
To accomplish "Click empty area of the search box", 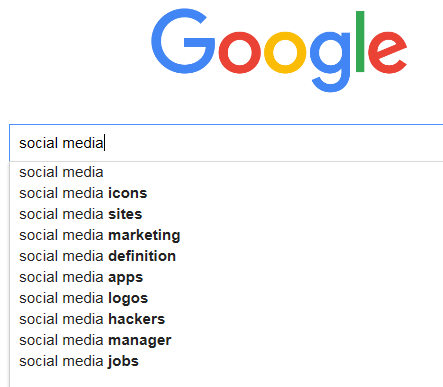I will (x=273, y=143).
